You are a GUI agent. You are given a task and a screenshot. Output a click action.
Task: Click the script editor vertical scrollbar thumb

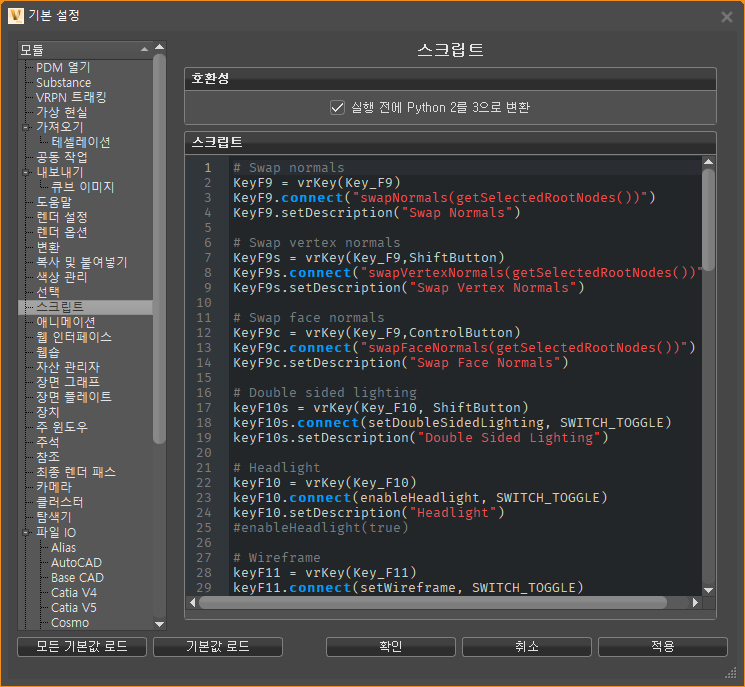tap(708, 219)
